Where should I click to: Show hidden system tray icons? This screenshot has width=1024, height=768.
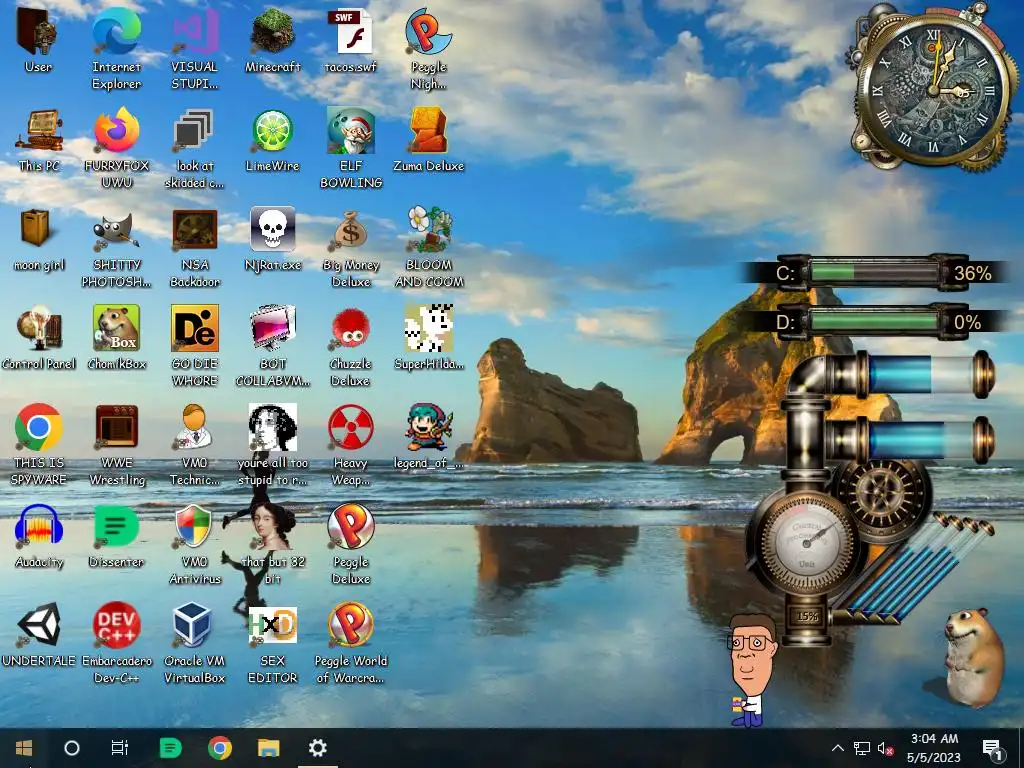point(838,748)
